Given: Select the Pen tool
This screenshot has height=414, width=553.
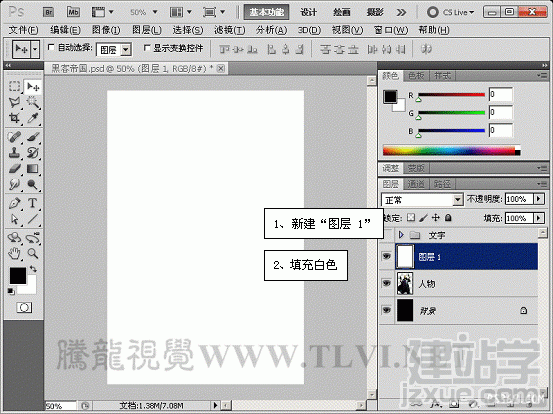Looking at the screenshot, I should coord(14,203).
